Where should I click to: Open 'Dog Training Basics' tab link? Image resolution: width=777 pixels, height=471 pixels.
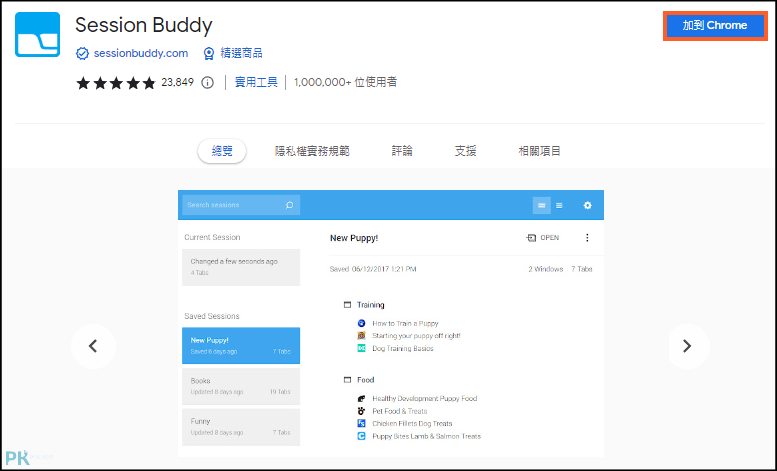403,349
